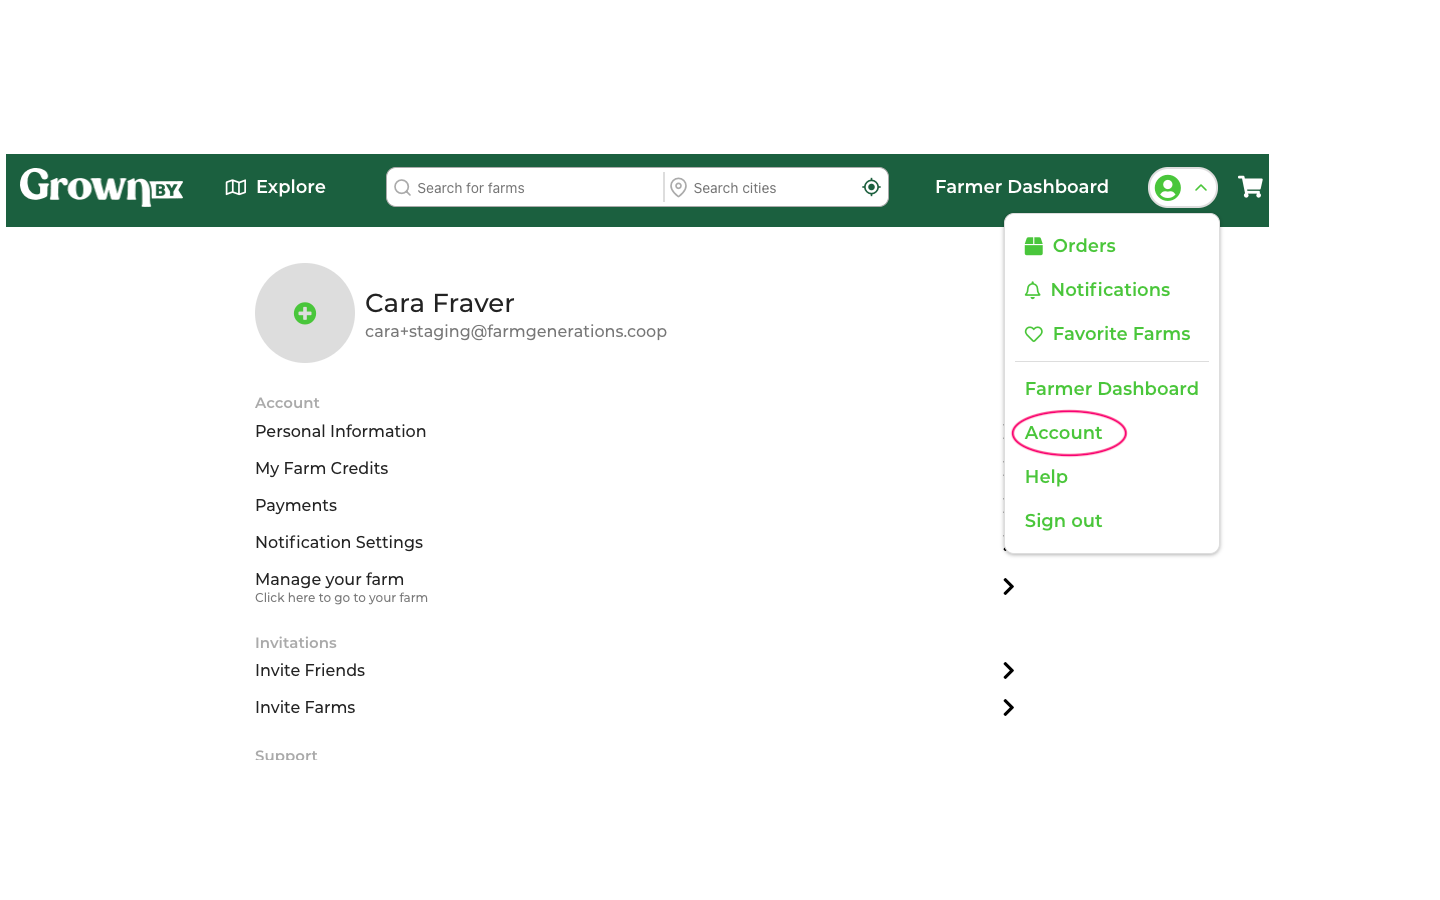
Task: Choose Farmer Dashboard in the dropdown menu
Action: click(x=1111, y=389)
